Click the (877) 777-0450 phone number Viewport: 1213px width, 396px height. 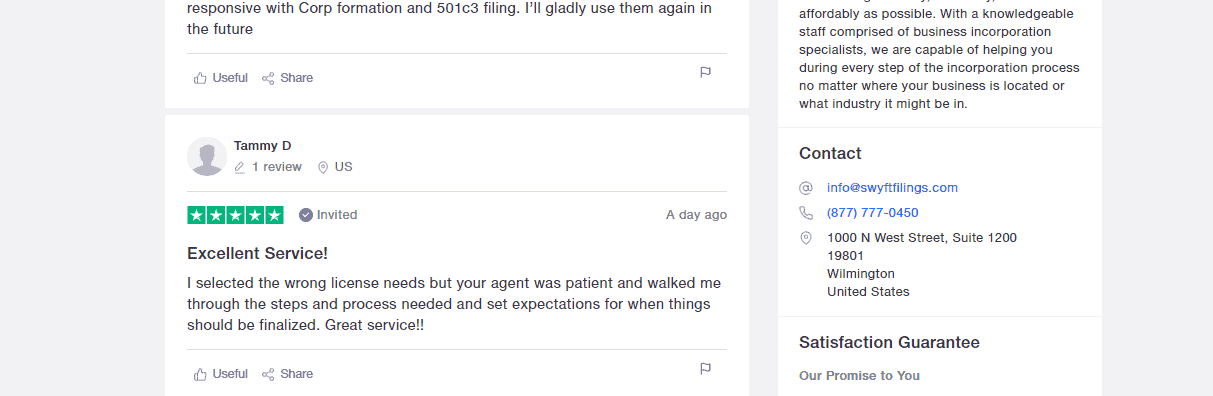click(x=872, y=212)
